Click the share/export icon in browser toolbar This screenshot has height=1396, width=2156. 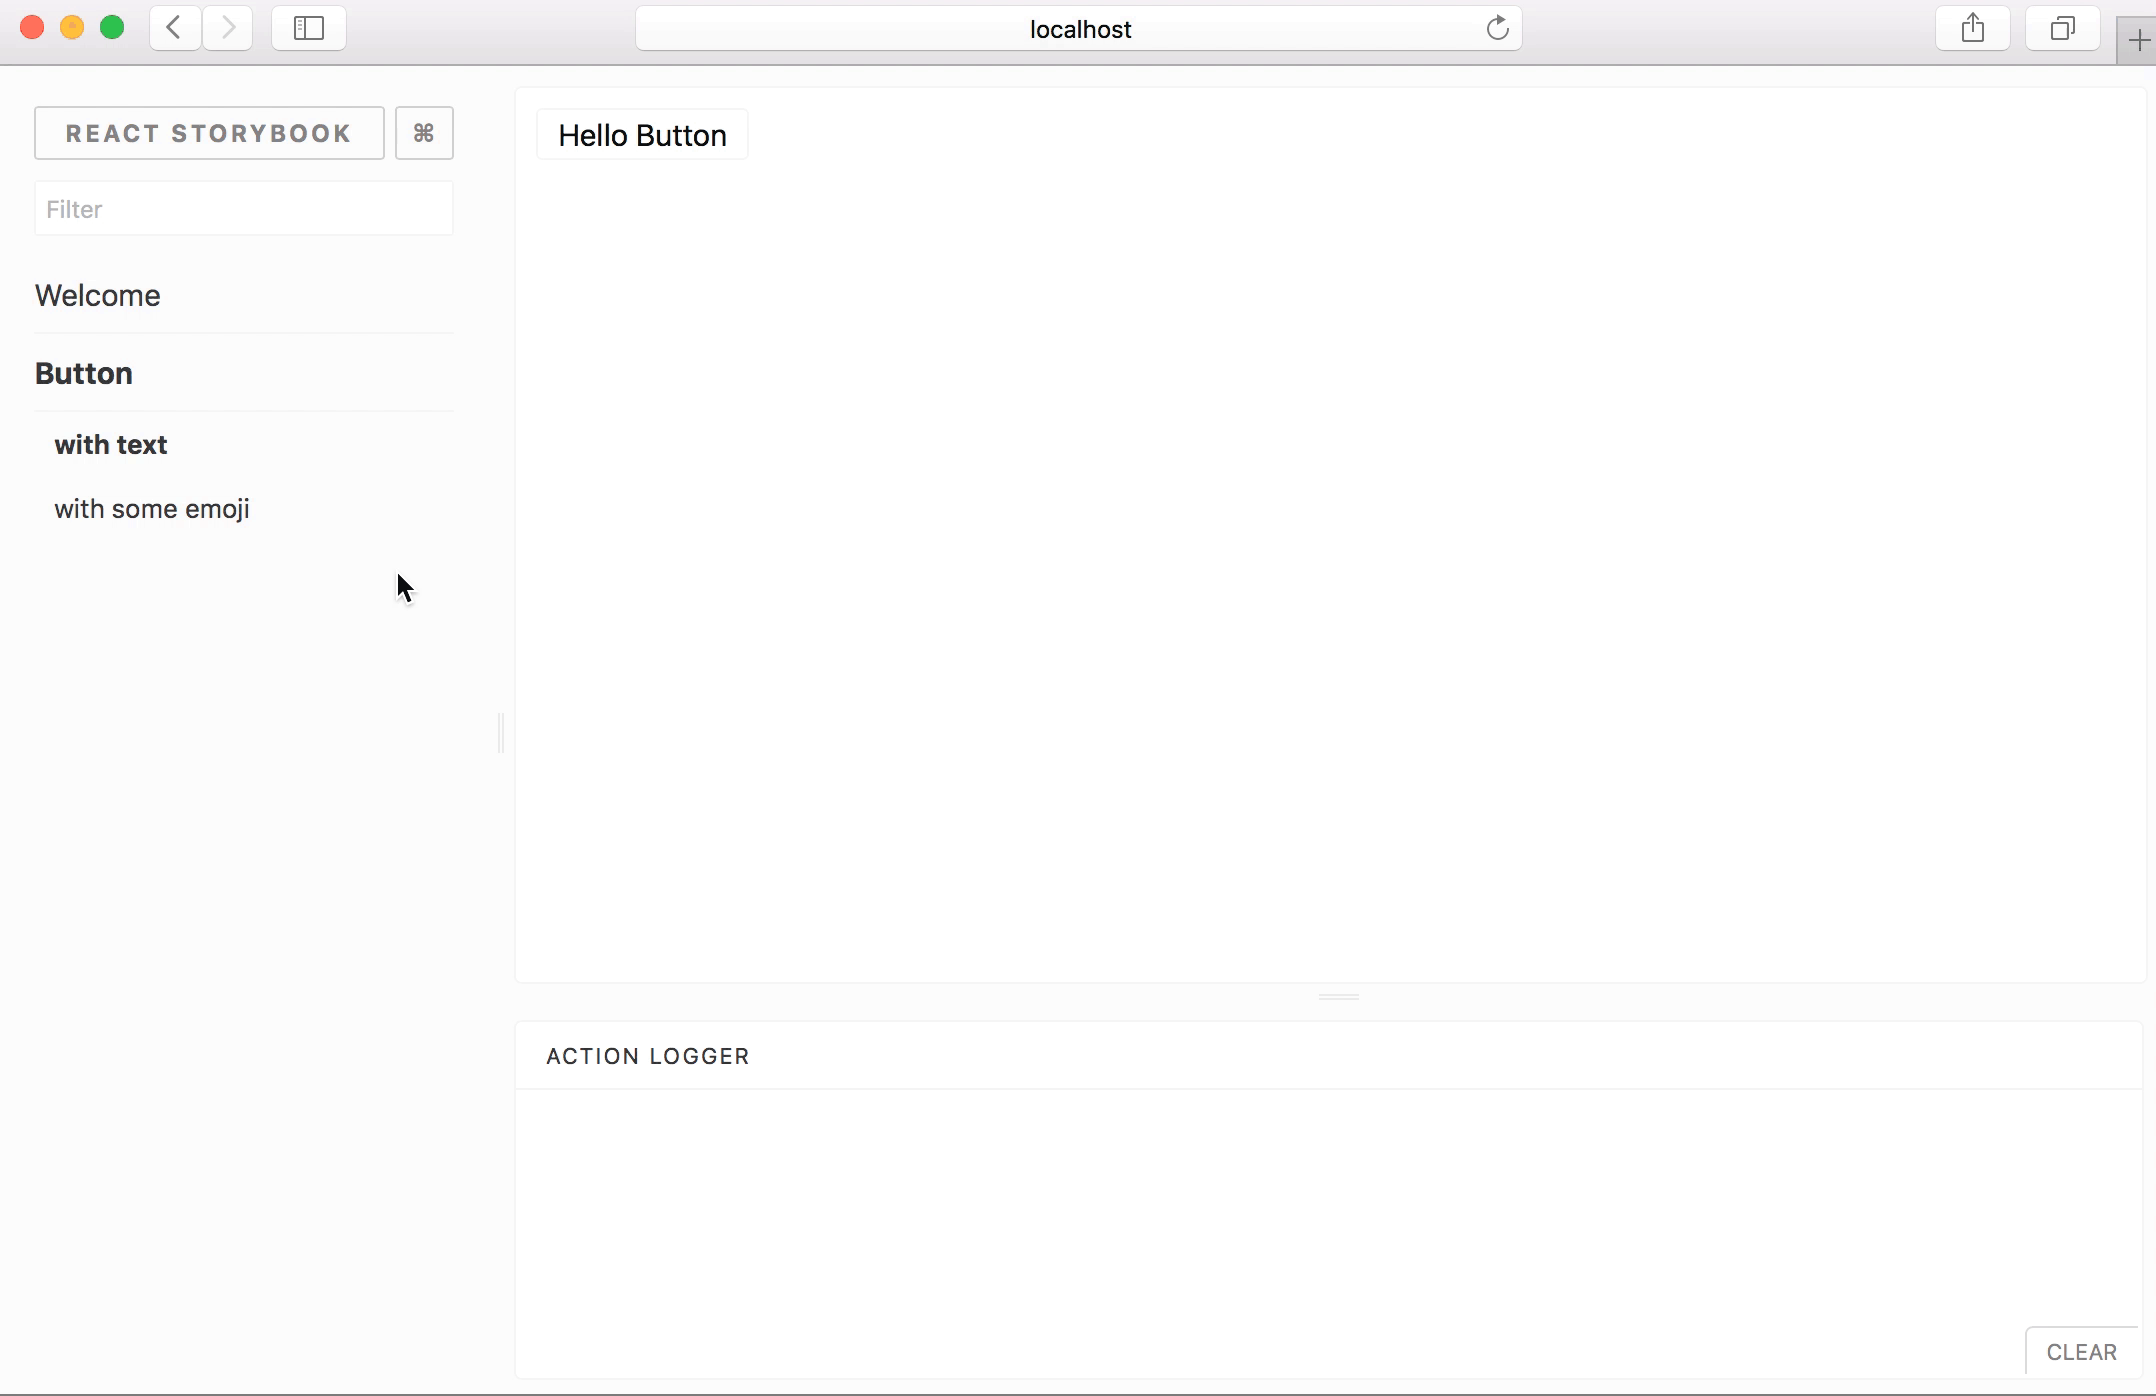coord(1972,28)
